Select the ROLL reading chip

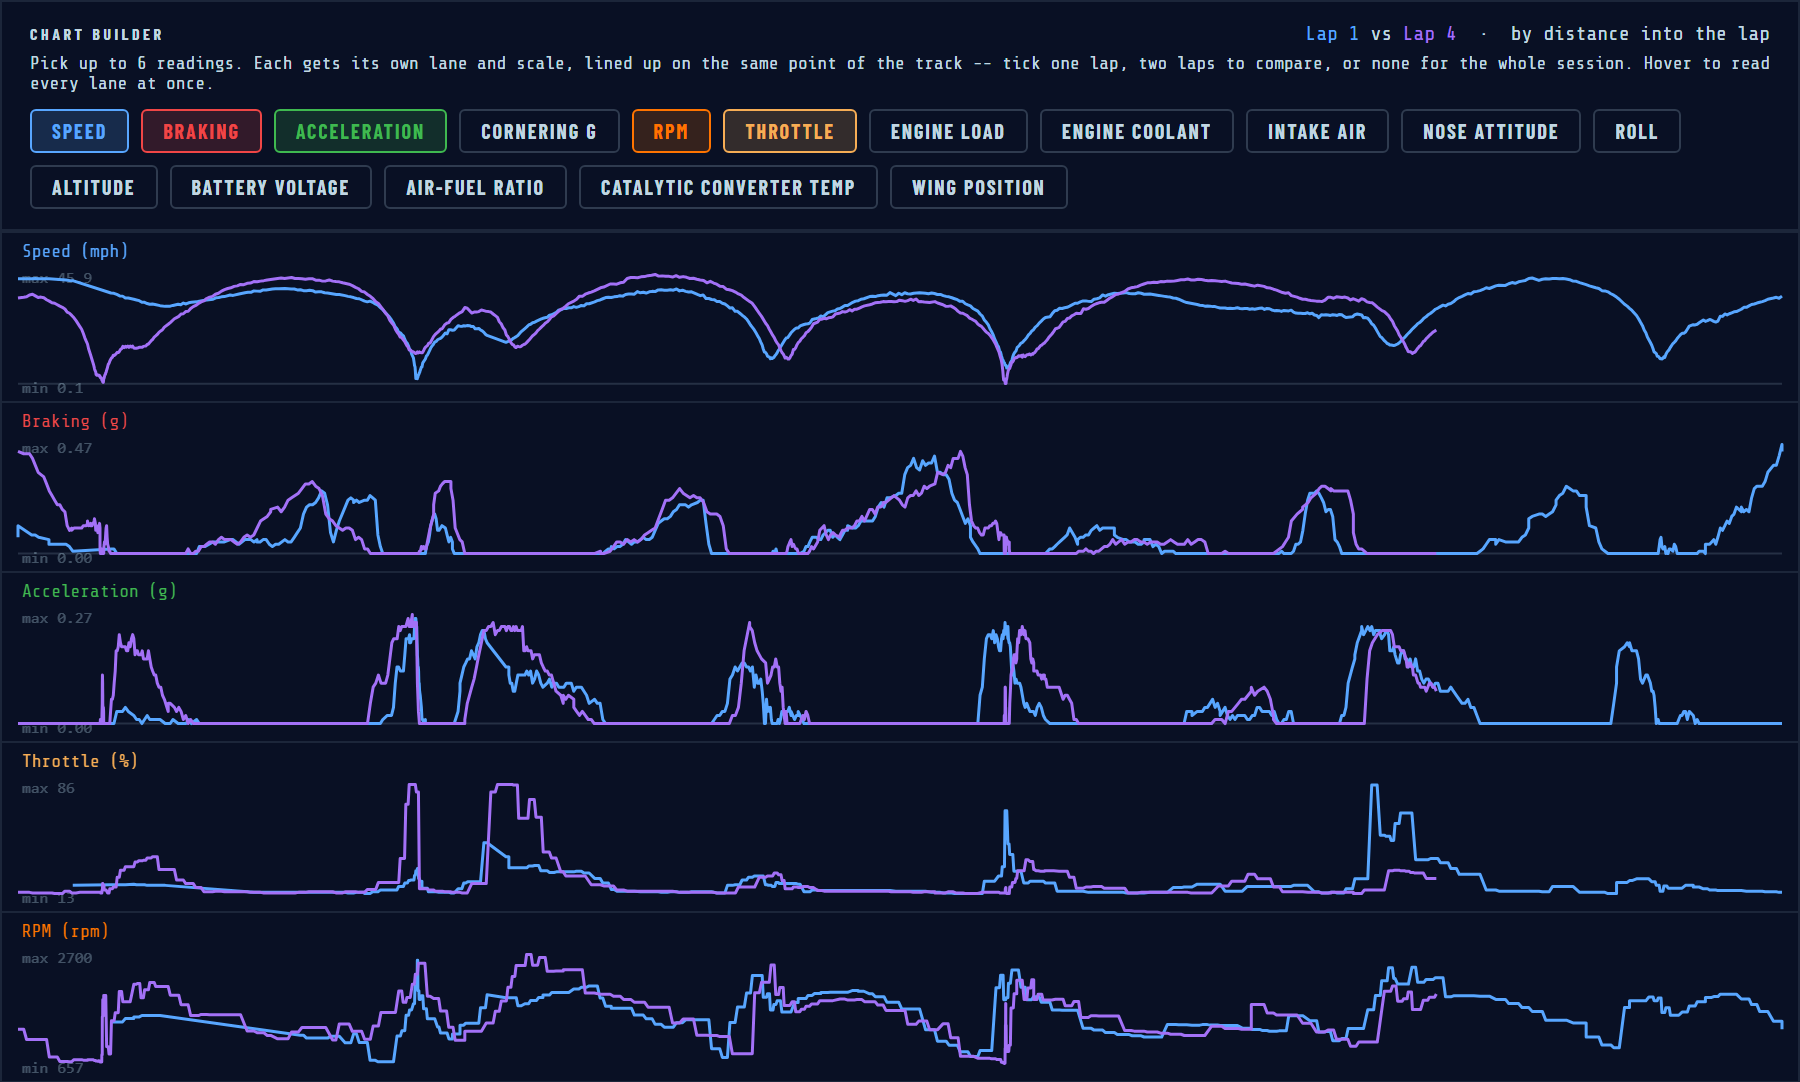[1637, 131]
